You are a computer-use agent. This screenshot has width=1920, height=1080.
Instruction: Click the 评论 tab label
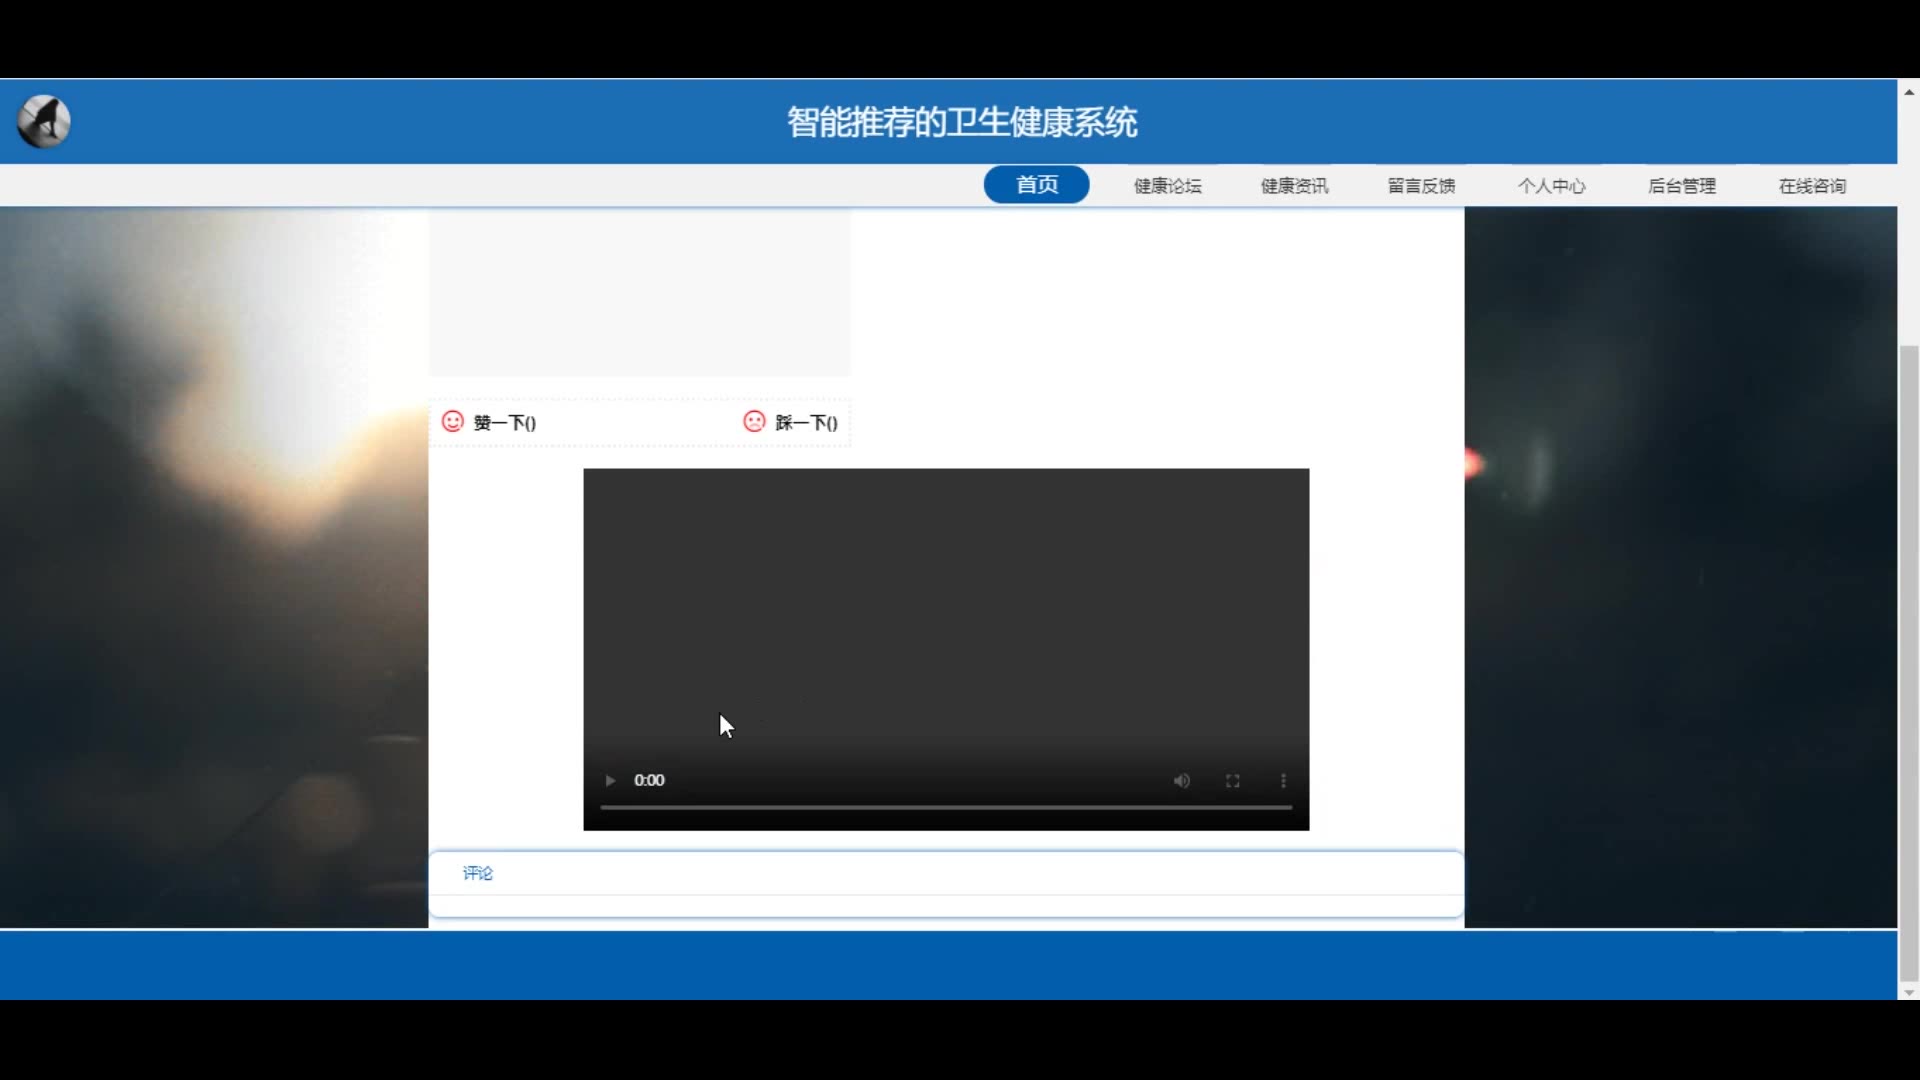pos(477,873)
